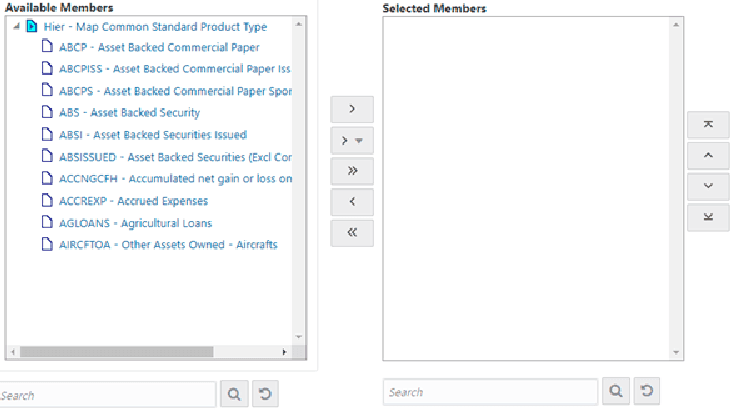Select AGLOANS - Agricultural Loans
The width and height of the screenshot is (737, 416).
(x=135, y=223)
